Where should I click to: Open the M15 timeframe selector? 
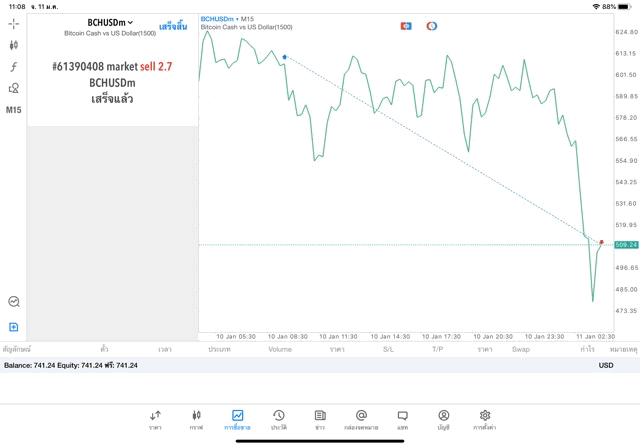pos(14,110)
